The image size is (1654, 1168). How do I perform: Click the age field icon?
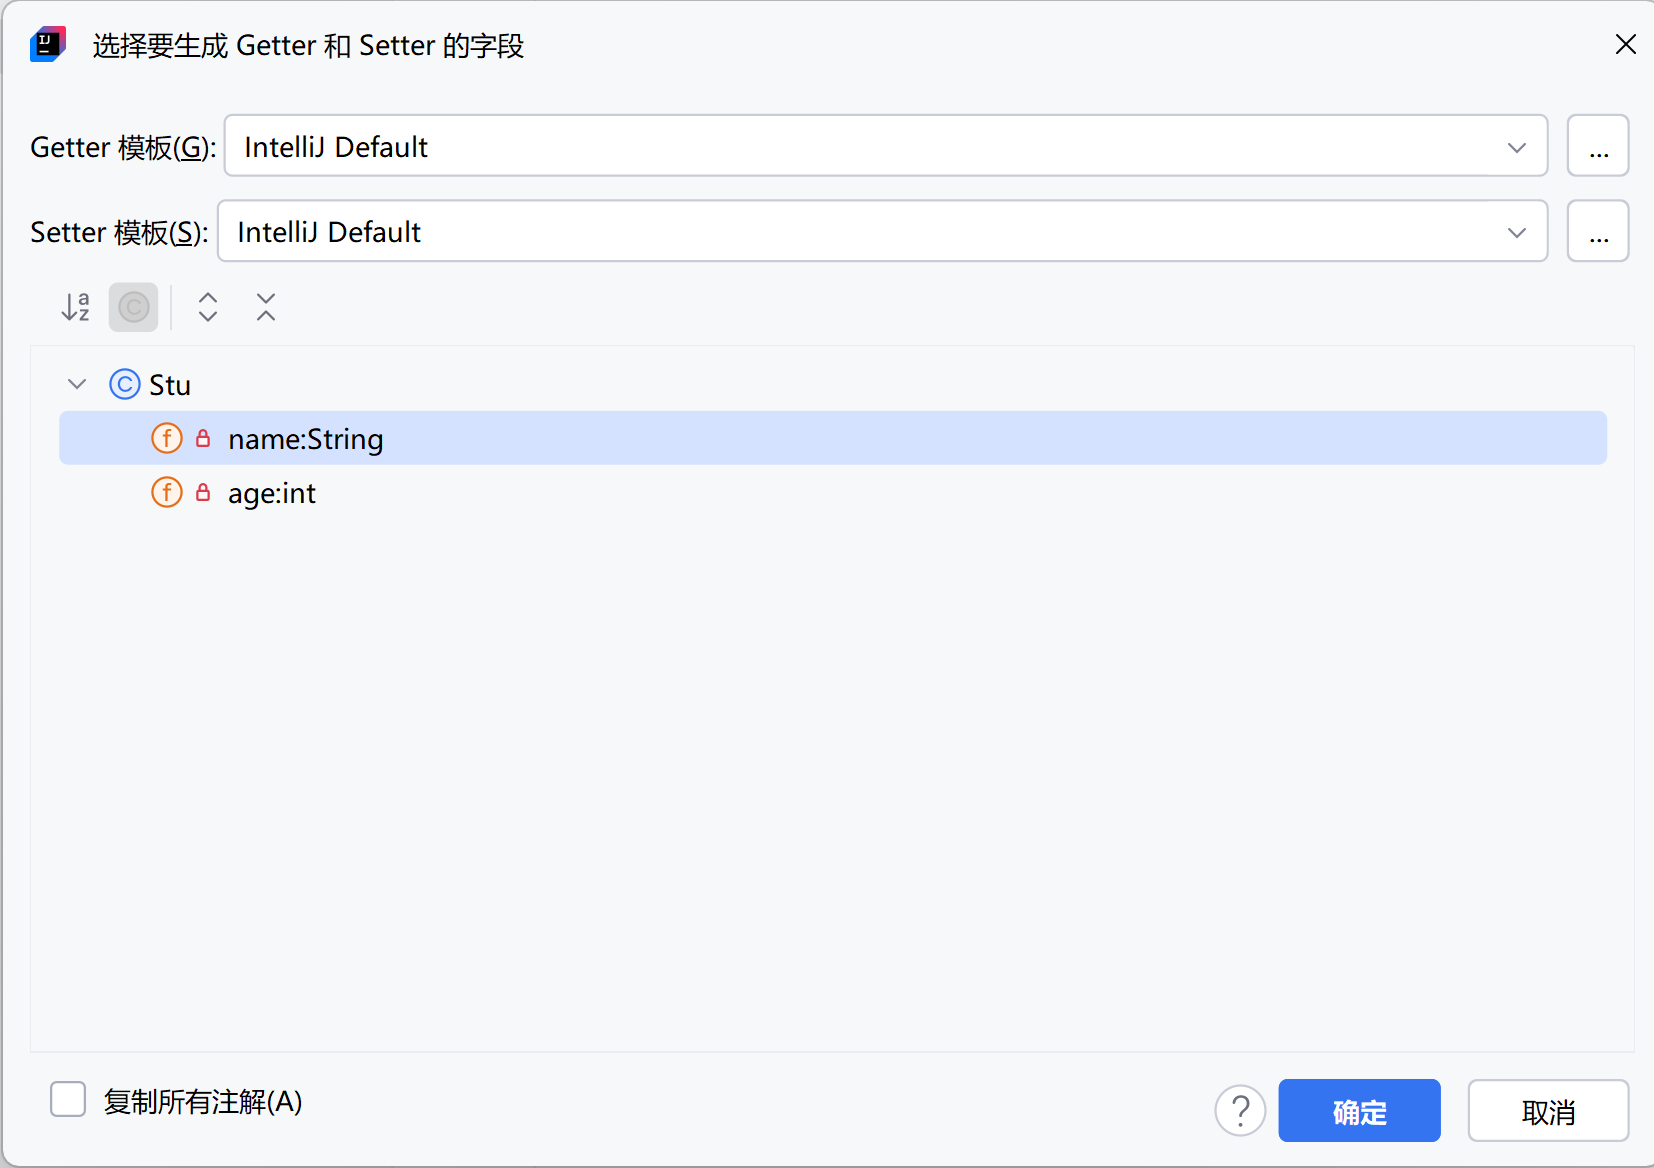pos(167,492)
